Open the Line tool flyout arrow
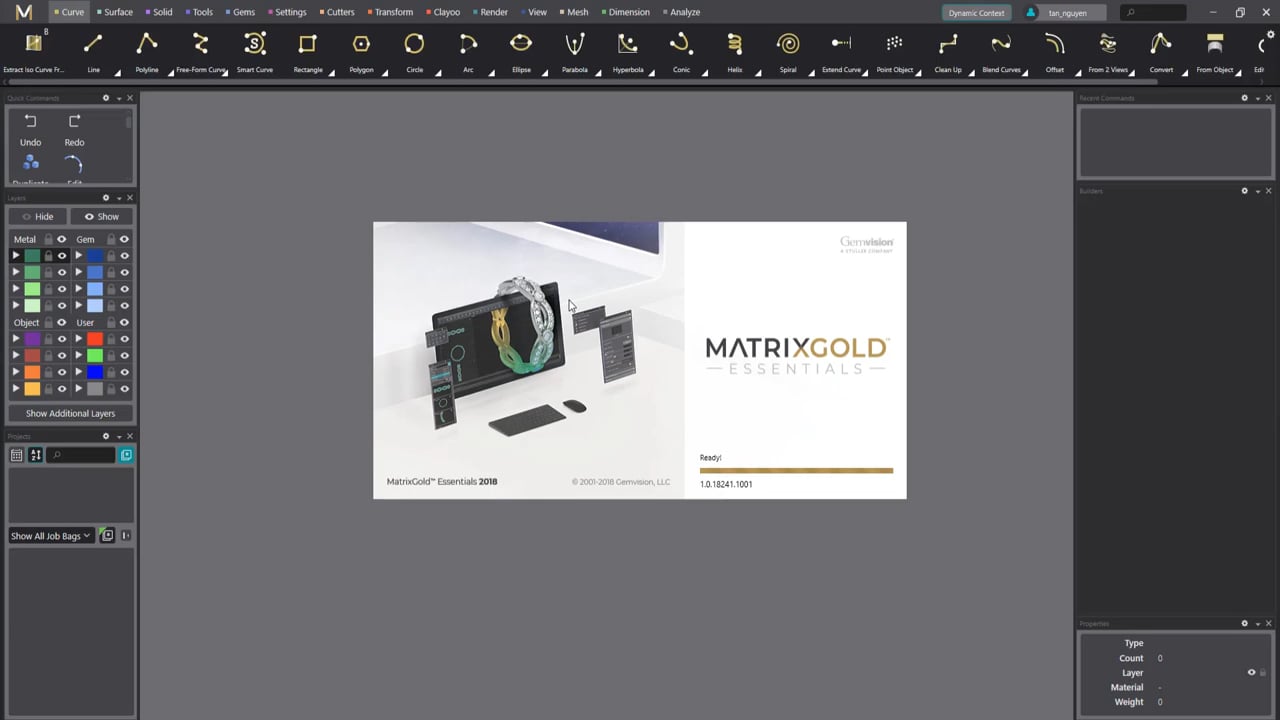Image resolution: width=1280 pixels, height=720 pixels. click(117, 72)
